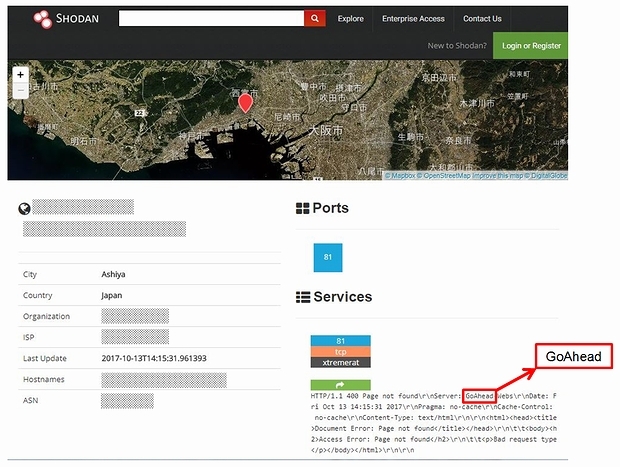Click in the Shodan search field
Viewport: 620px width, 467px height.
tap(210, 18)
